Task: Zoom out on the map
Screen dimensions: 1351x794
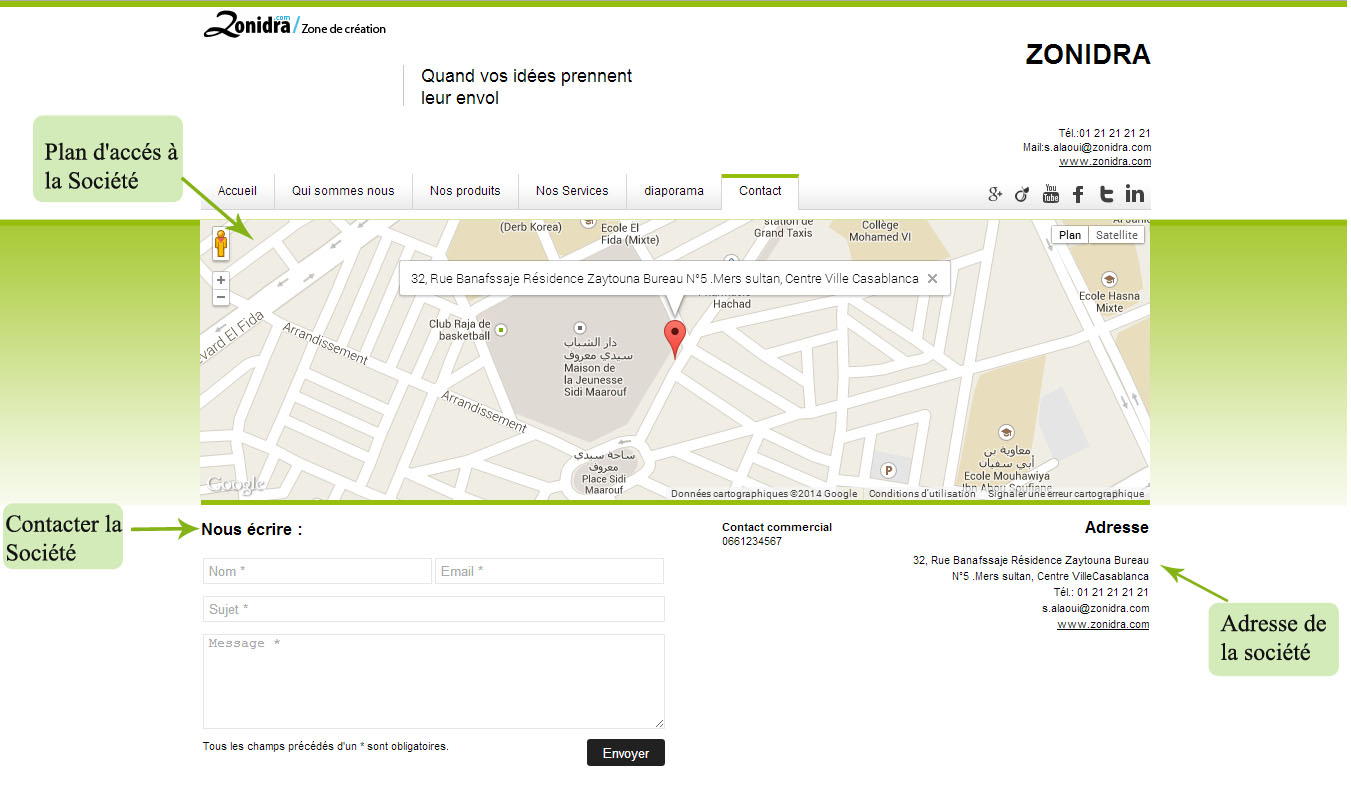Action: click(221, 297)
